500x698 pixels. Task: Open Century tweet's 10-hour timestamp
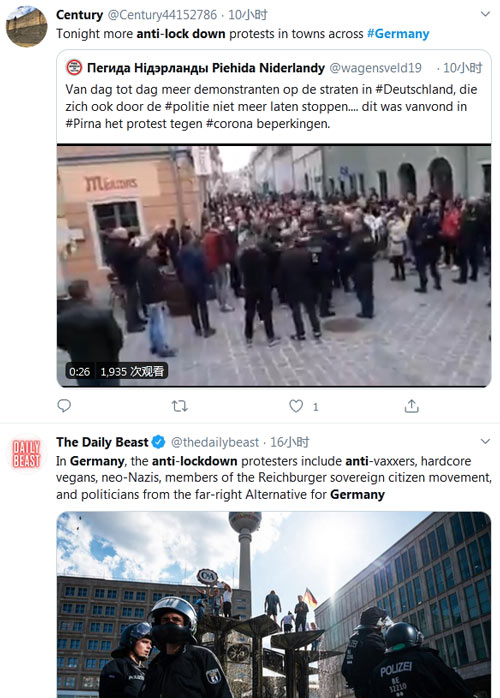248,15
